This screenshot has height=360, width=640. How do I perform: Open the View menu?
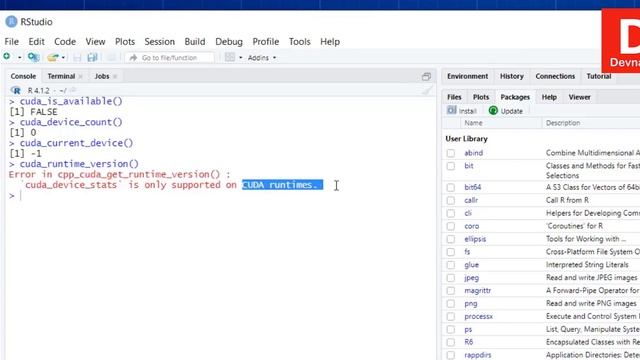click(96, 42)
